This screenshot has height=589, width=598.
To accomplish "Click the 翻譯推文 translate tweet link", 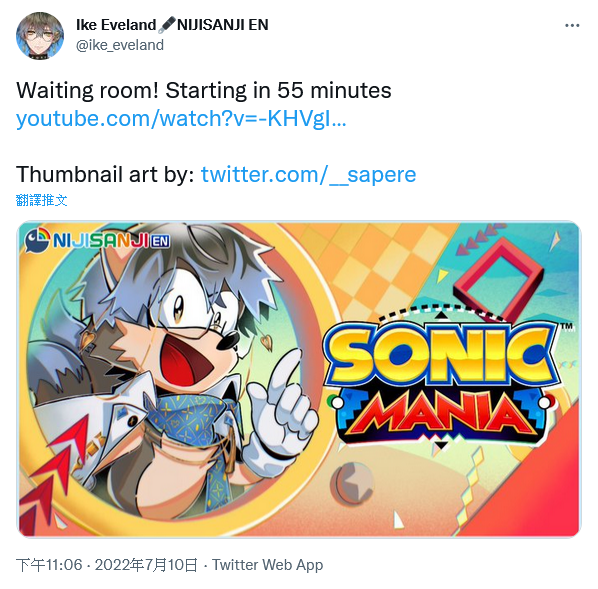I will [42, 200].
